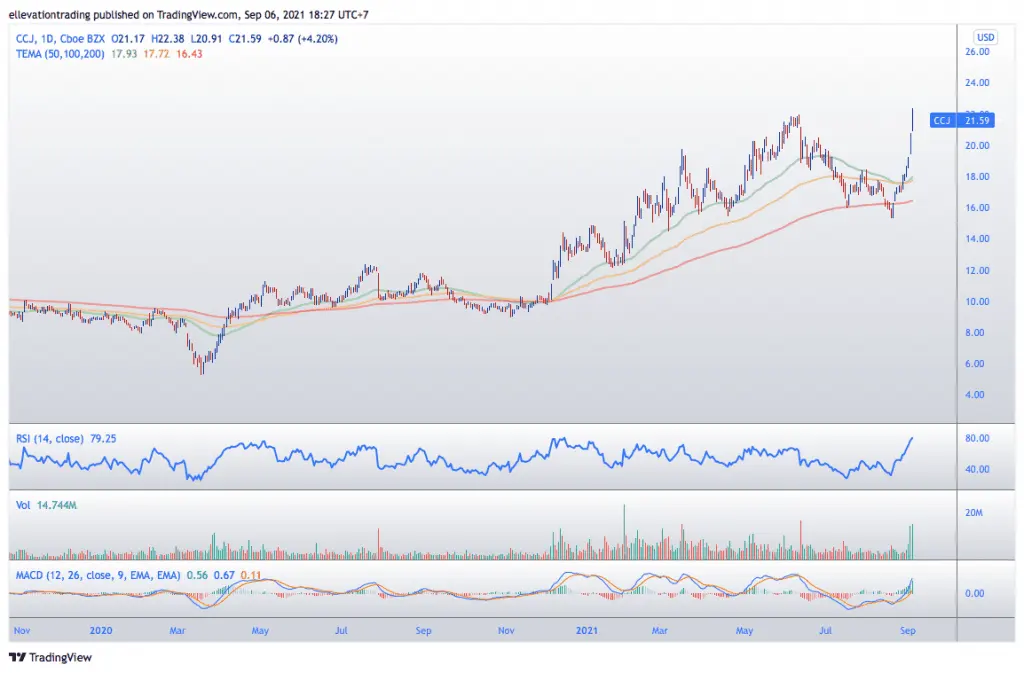Click the CCJ 21.59 price label

[962, 120]
